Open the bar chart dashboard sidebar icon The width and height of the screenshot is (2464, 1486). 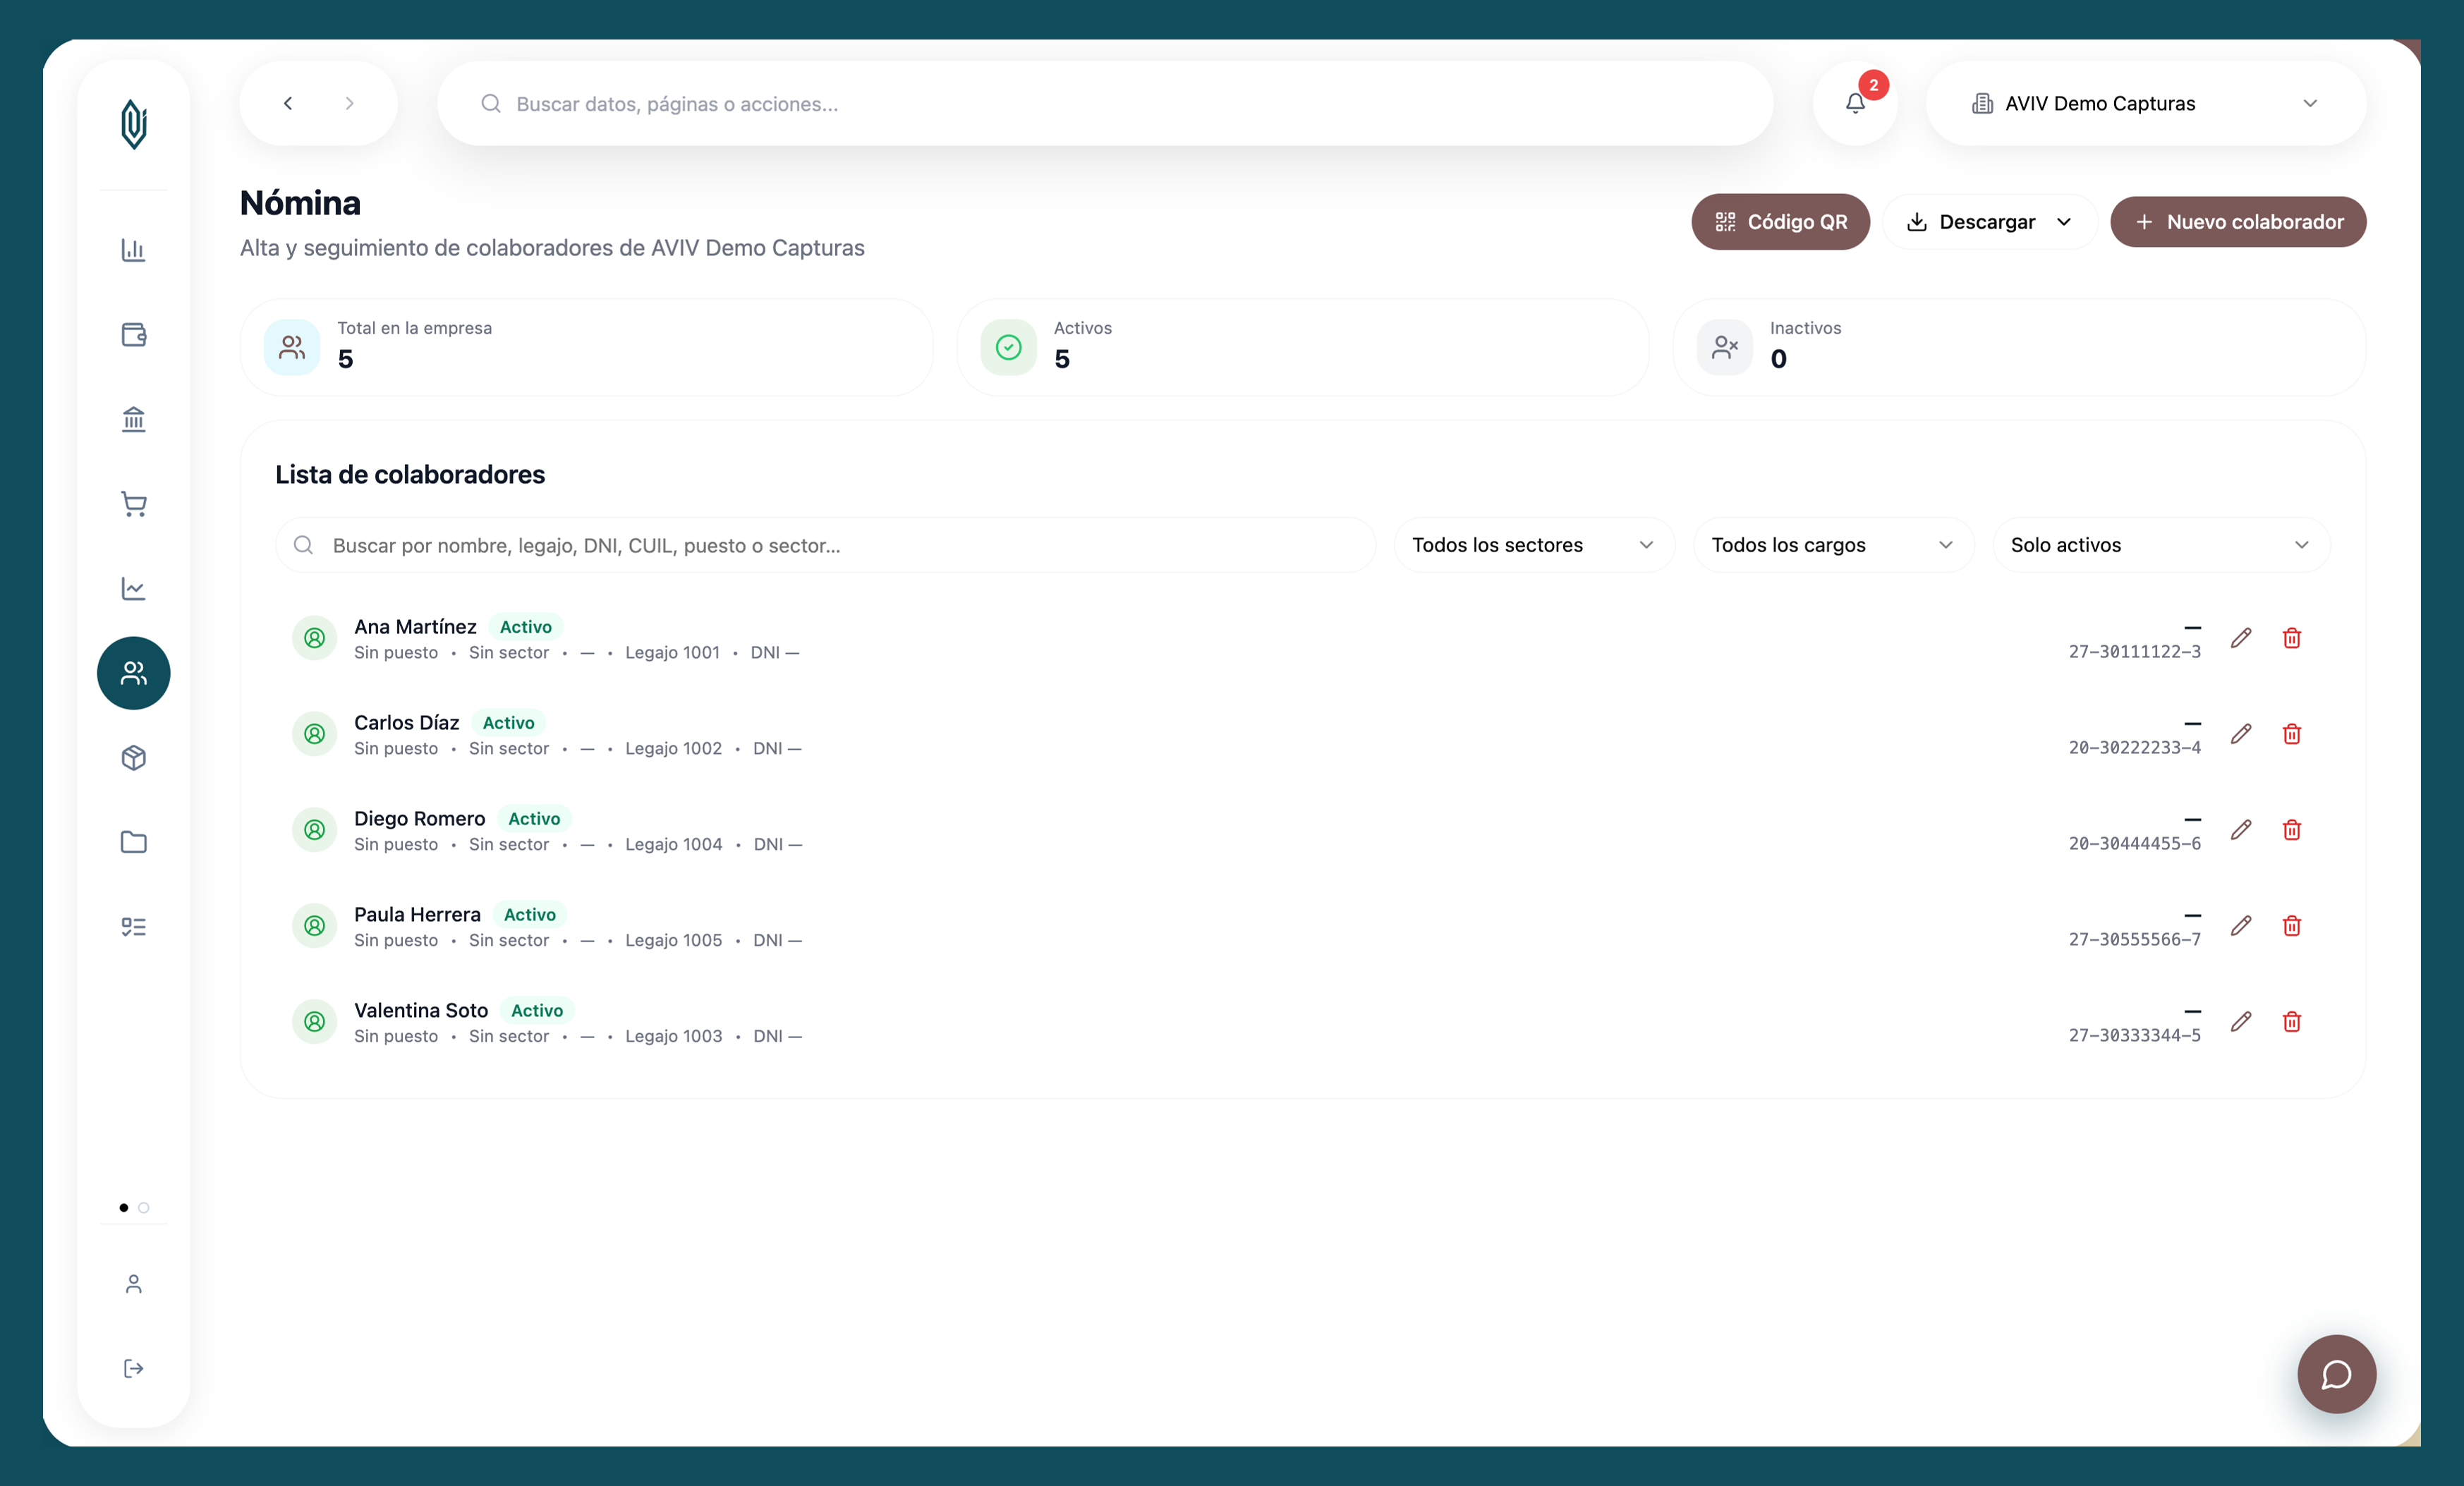134,250
